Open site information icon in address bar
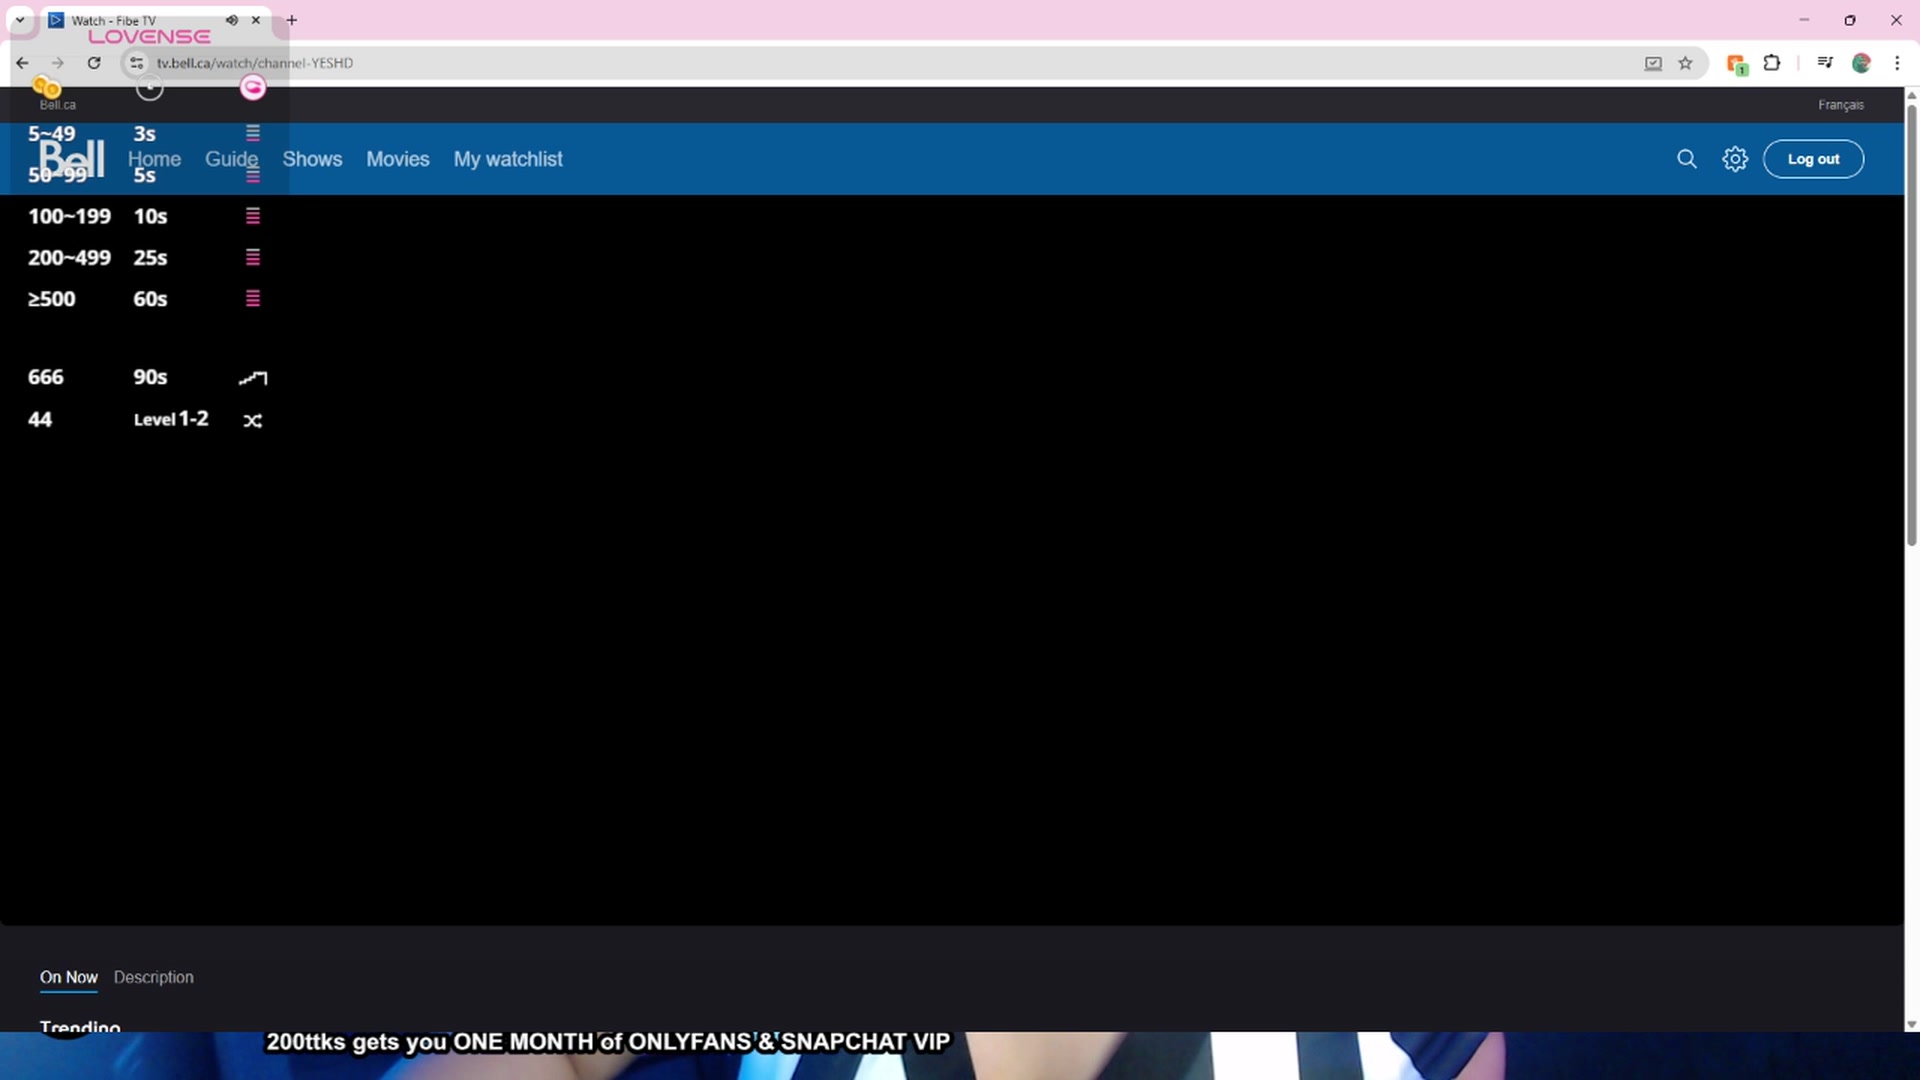Screen dimensions: 1920x1080 click(136, 63)
